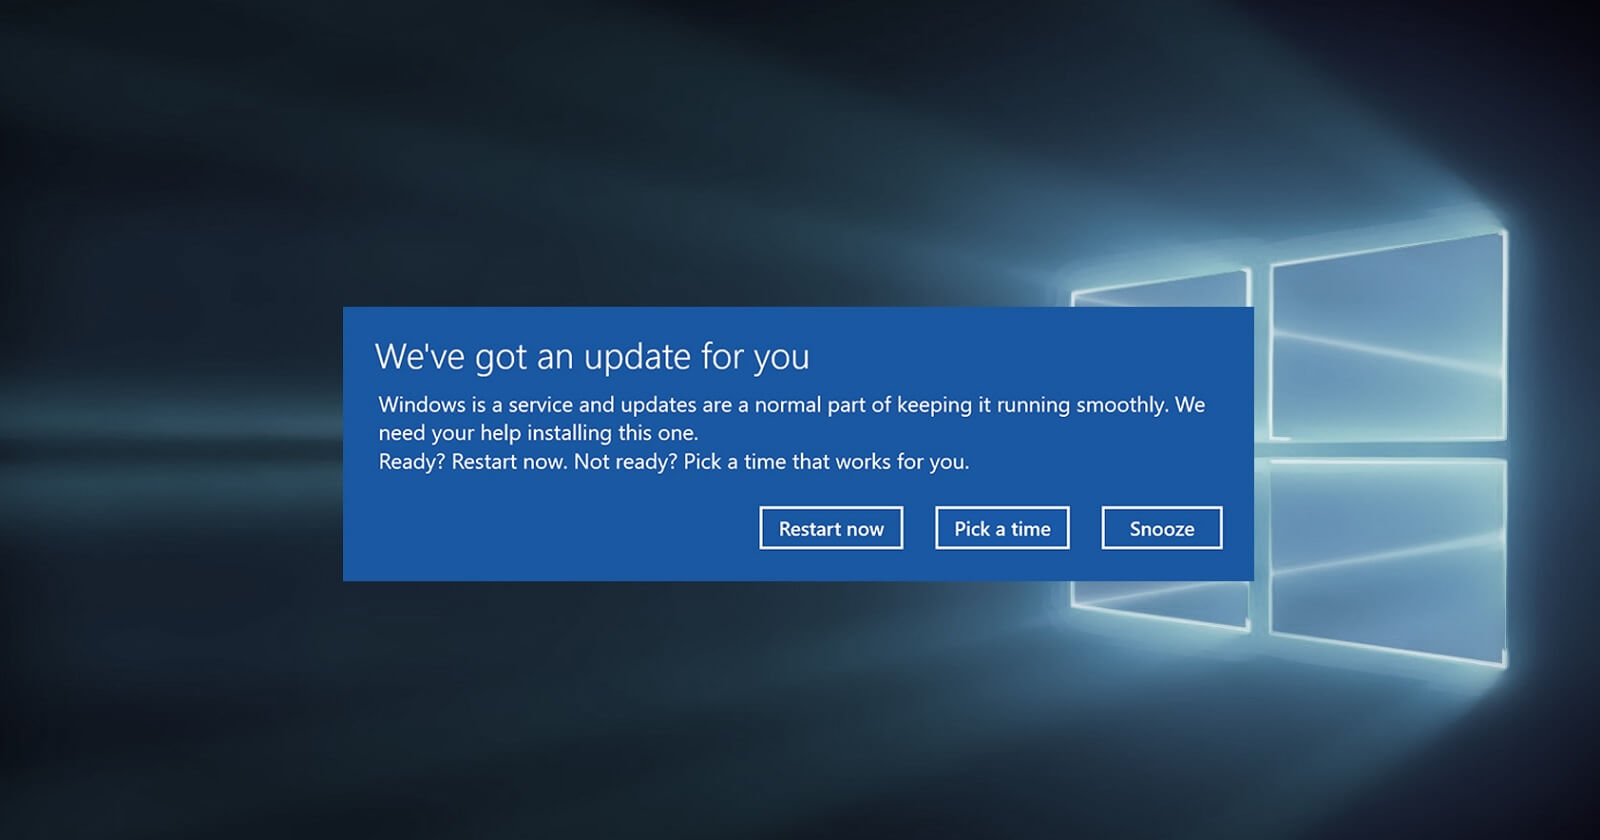This screenshot has height=840, width=1600.
Task: Click the center cross between the right logo panes
Action: 1388,449
